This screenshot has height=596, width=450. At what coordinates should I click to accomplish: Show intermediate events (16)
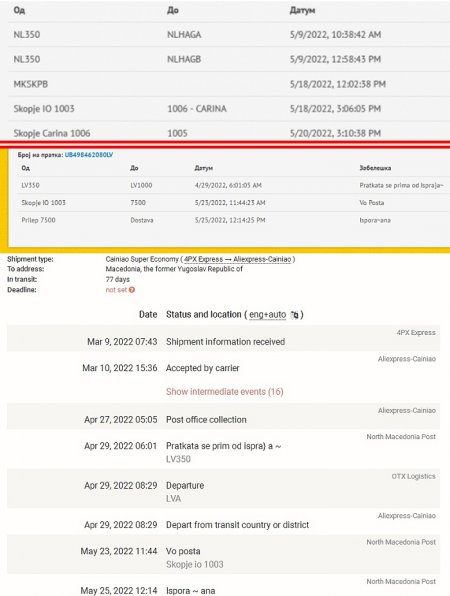click(225, 392)
